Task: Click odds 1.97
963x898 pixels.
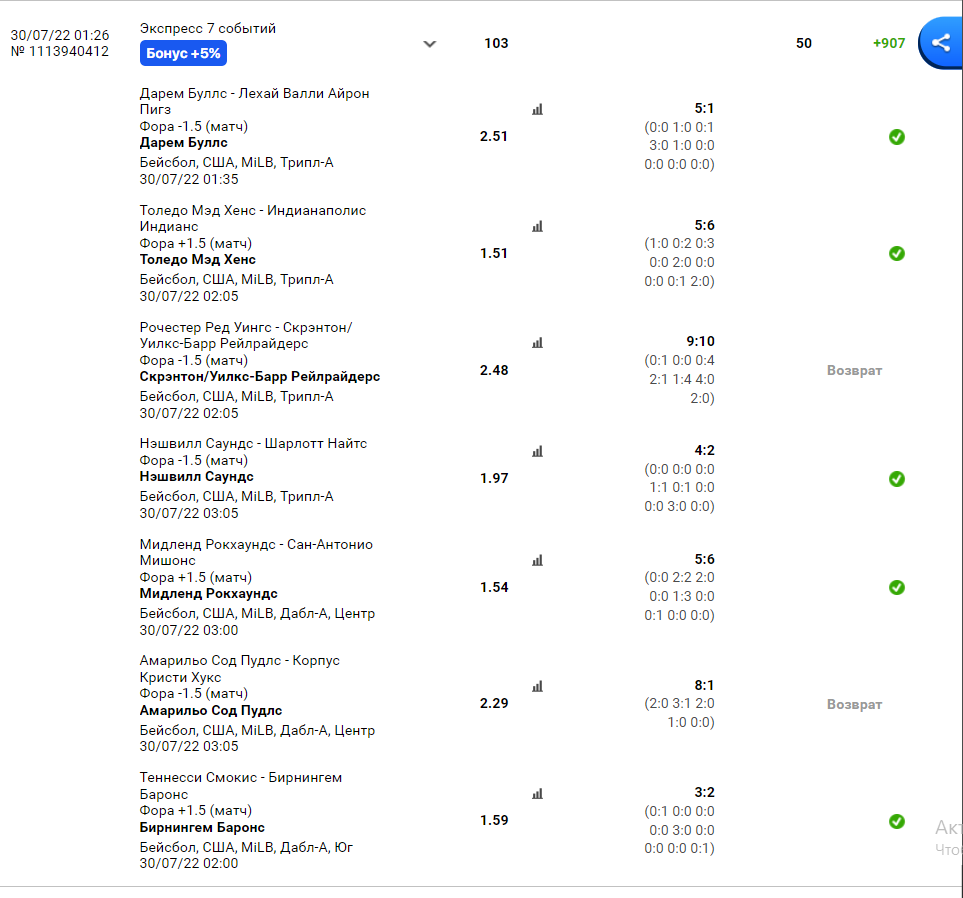Action: [x=494, y=478]
